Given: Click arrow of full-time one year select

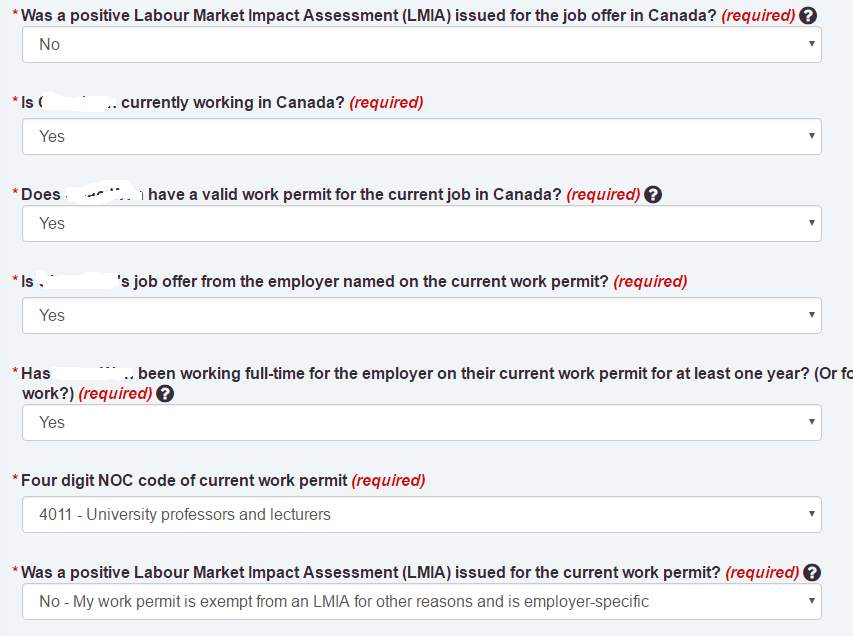Looking at the screenshot, I should point(812,422).
